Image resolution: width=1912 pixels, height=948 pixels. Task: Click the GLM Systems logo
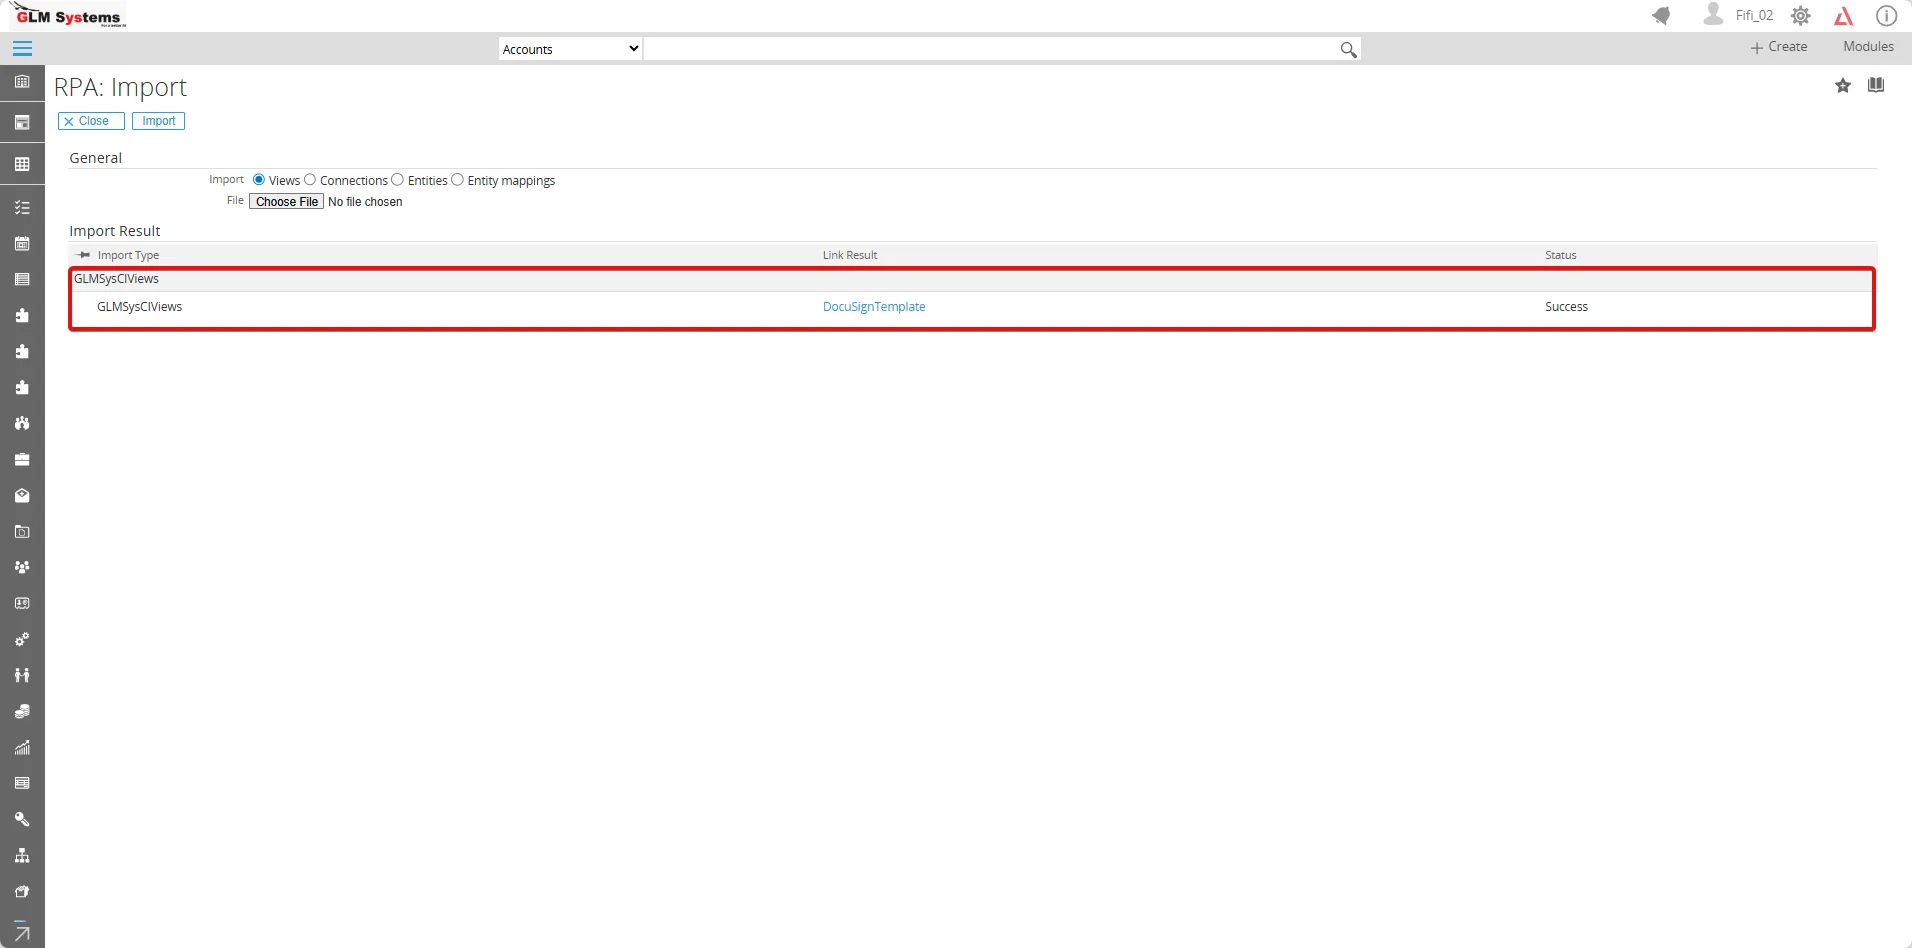[x=69, y=16]
